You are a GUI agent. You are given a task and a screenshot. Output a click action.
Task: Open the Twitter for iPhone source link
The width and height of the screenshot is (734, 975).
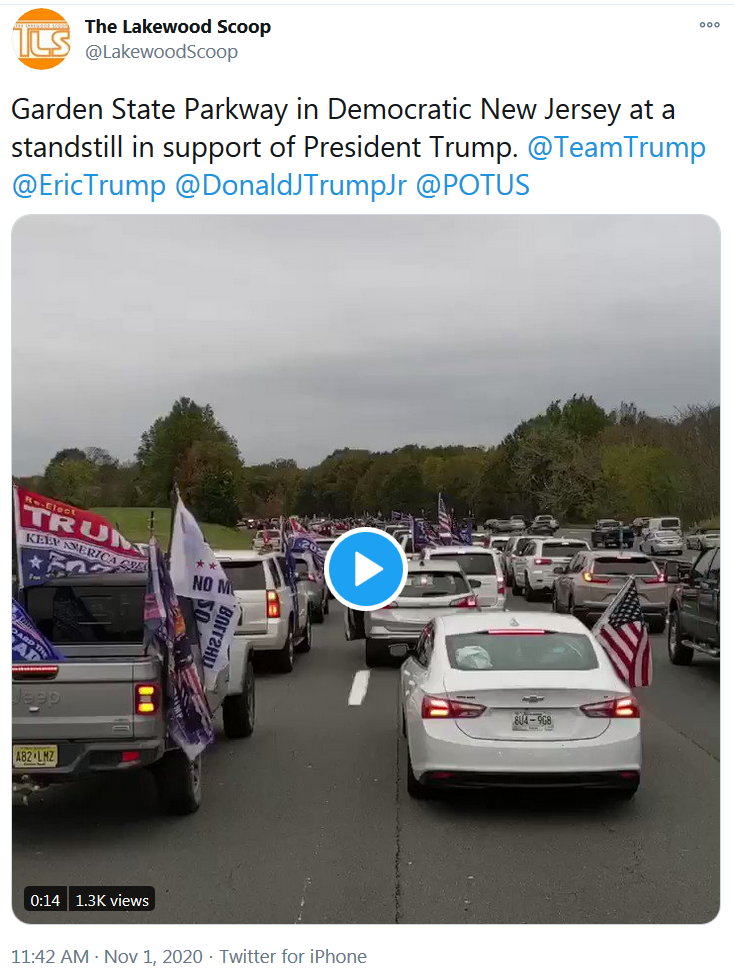(x=292, y=956)
